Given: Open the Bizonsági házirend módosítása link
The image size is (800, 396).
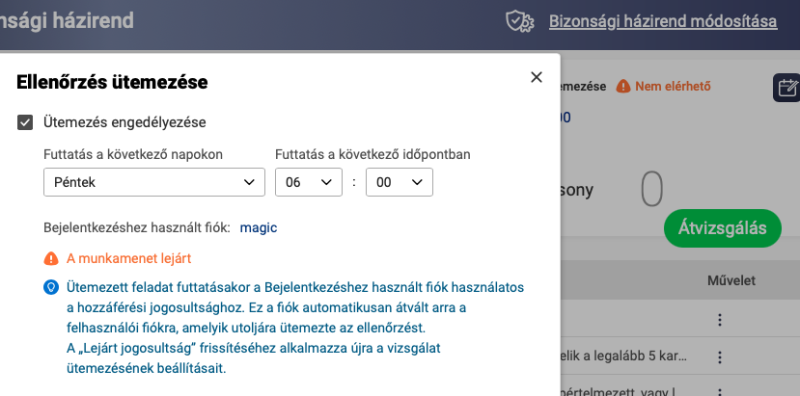Looking at the screenshot, I should (663, 21).
